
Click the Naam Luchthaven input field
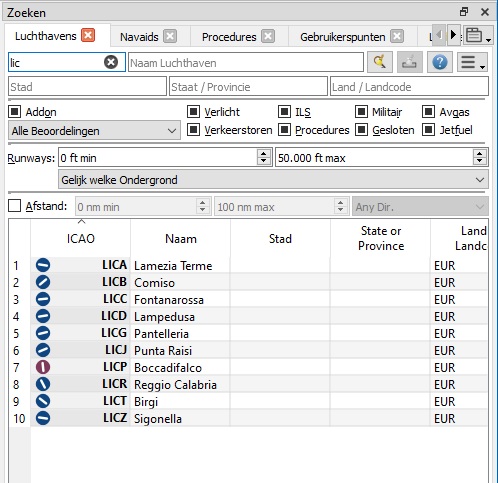click(246, 62)
